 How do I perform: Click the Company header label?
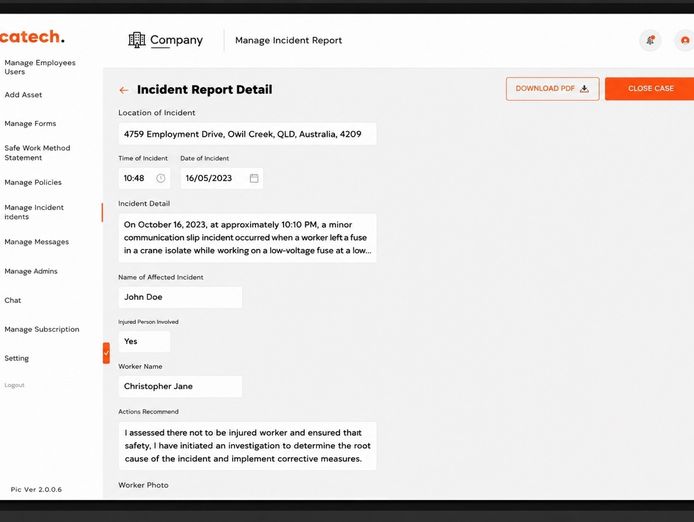(176, 40)
